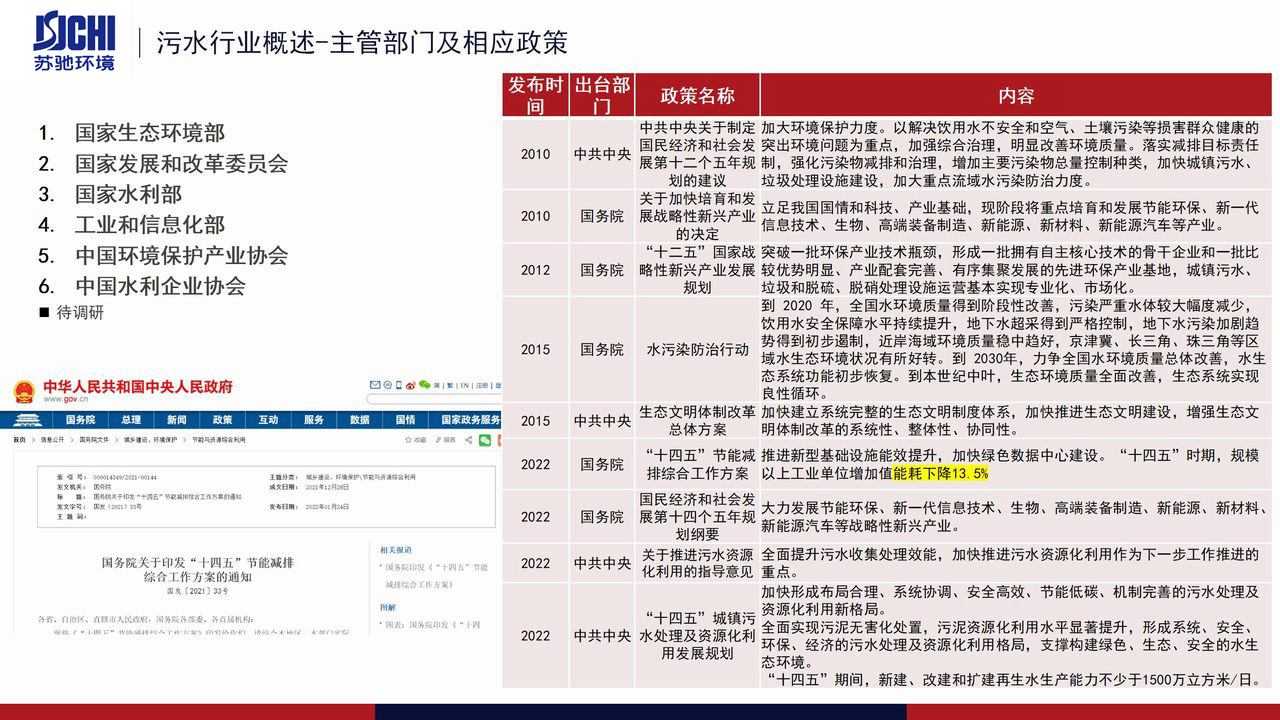Screen dimensions: 1280x720
Task: Click the pencil 留言 comment icon
Action: point(438,440)
